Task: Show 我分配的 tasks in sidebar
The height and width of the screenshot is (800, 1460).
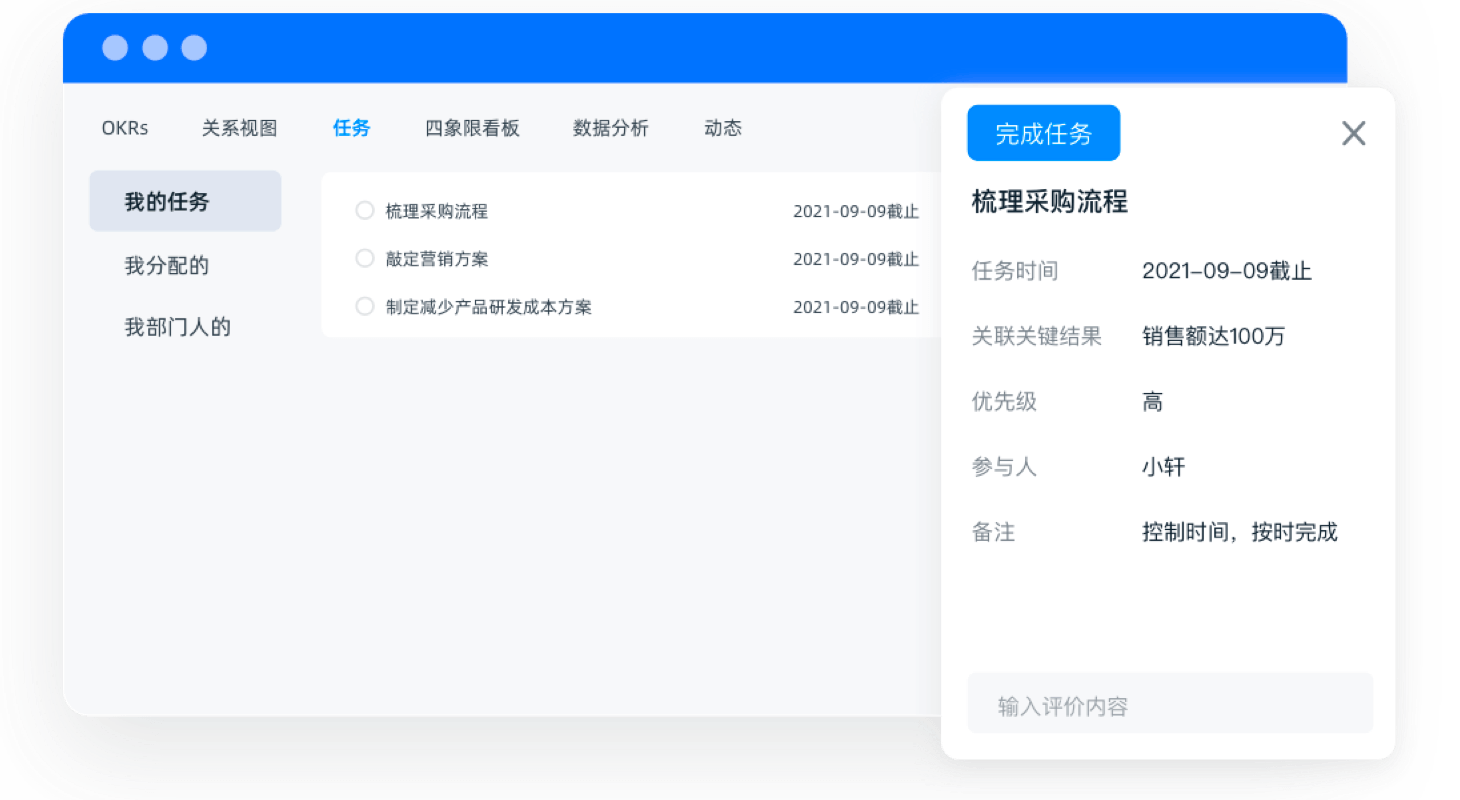Action: click(x=167, y=266)
